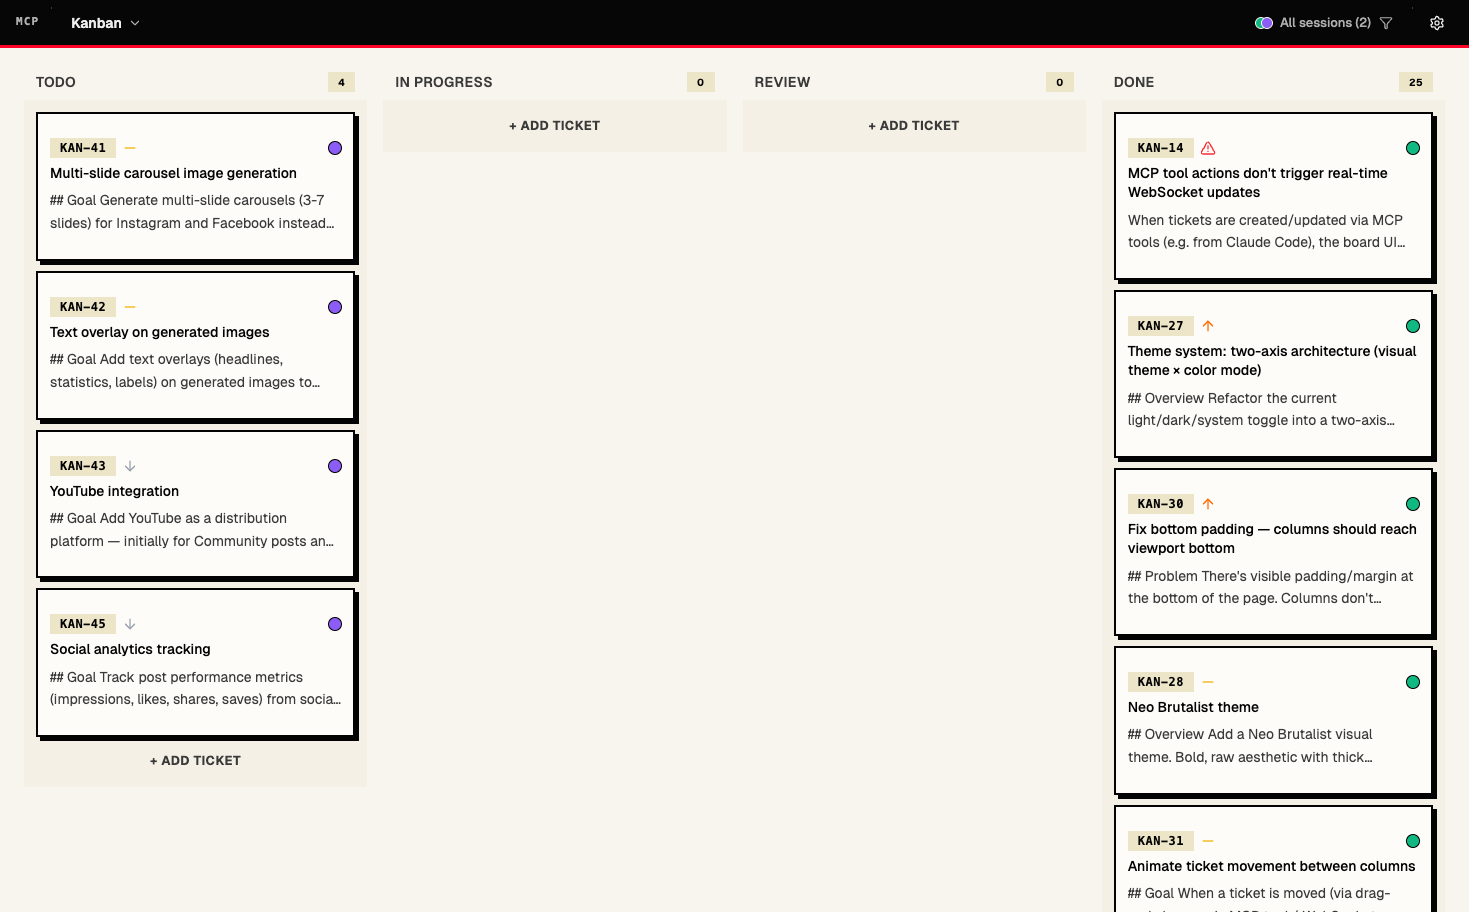
Task: Click the KAN-43 ticket ID badge
Action: (83, 466)
